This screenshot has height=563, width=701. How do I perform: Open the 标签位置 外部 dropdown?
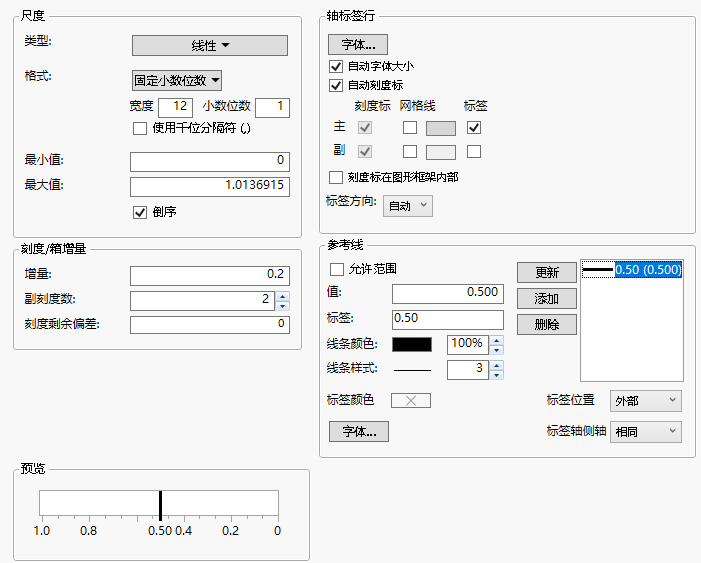point(646,401)
